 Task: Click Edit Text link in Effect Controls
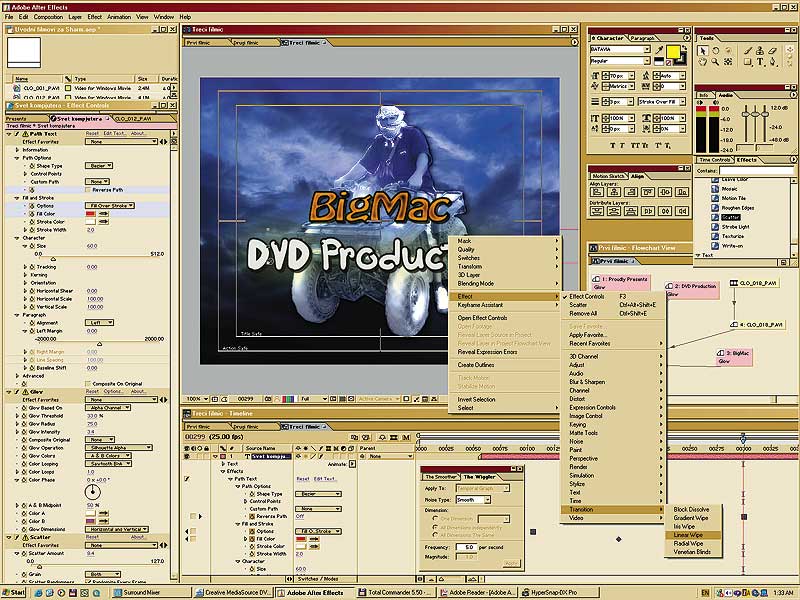click(x=114, y=134)
